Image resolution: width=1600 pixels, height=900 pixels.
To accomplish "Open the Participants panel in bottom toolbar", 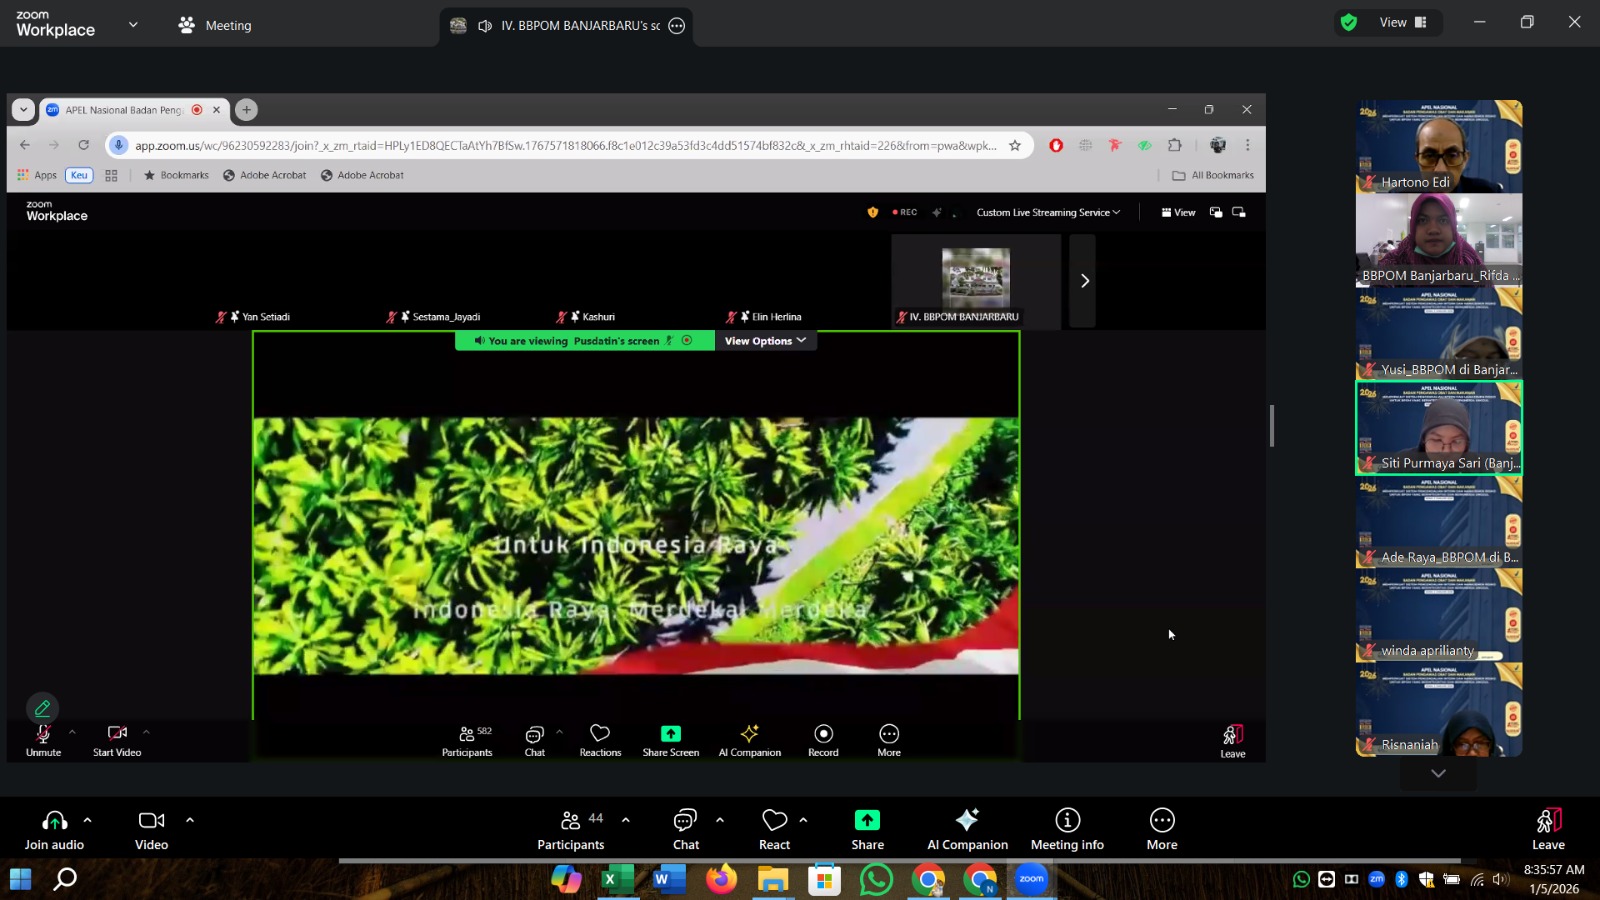I will click(570, 829).
